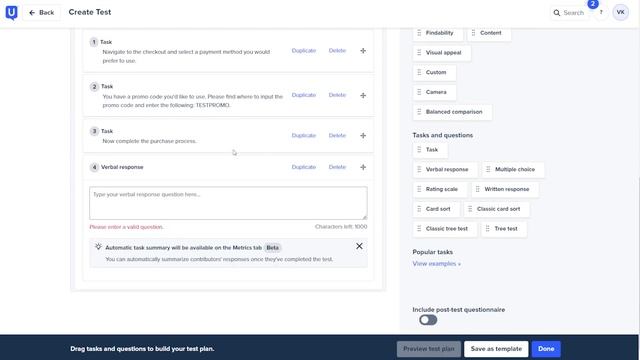Grab drag handle of Tree test block
The height and width of the screenshot is (360, 640).
(488, 229)
